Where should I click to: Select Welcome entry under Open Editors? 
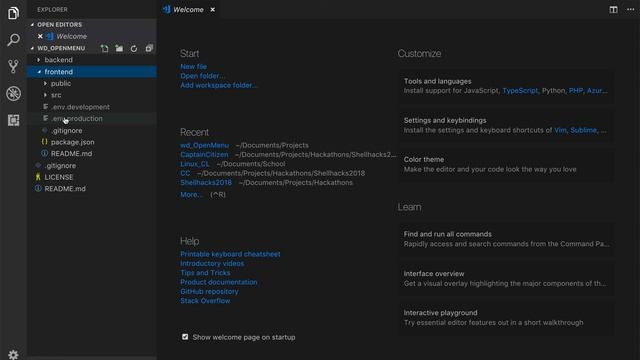pos(92,36)
